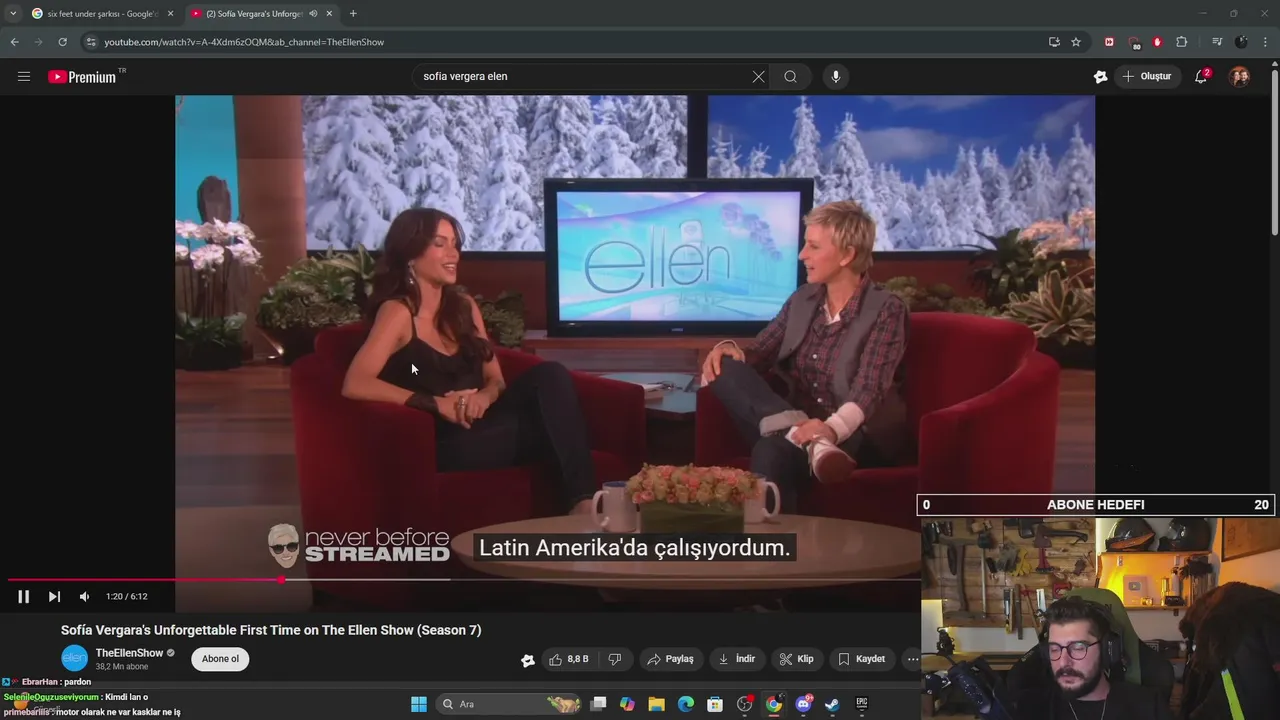Open Steam from taskbar
This screenshot has height=720, width=1280.
[x=832, y=704]
